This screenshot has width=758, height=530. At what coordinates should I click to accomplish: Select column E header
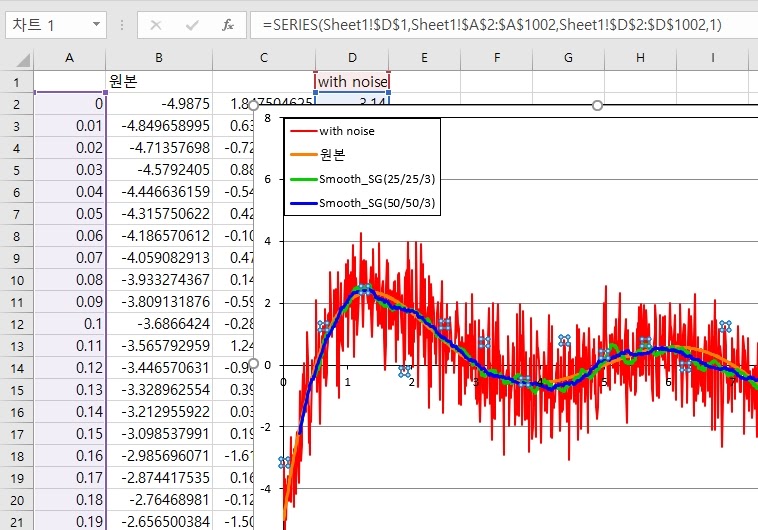click(x=424, y=59)
